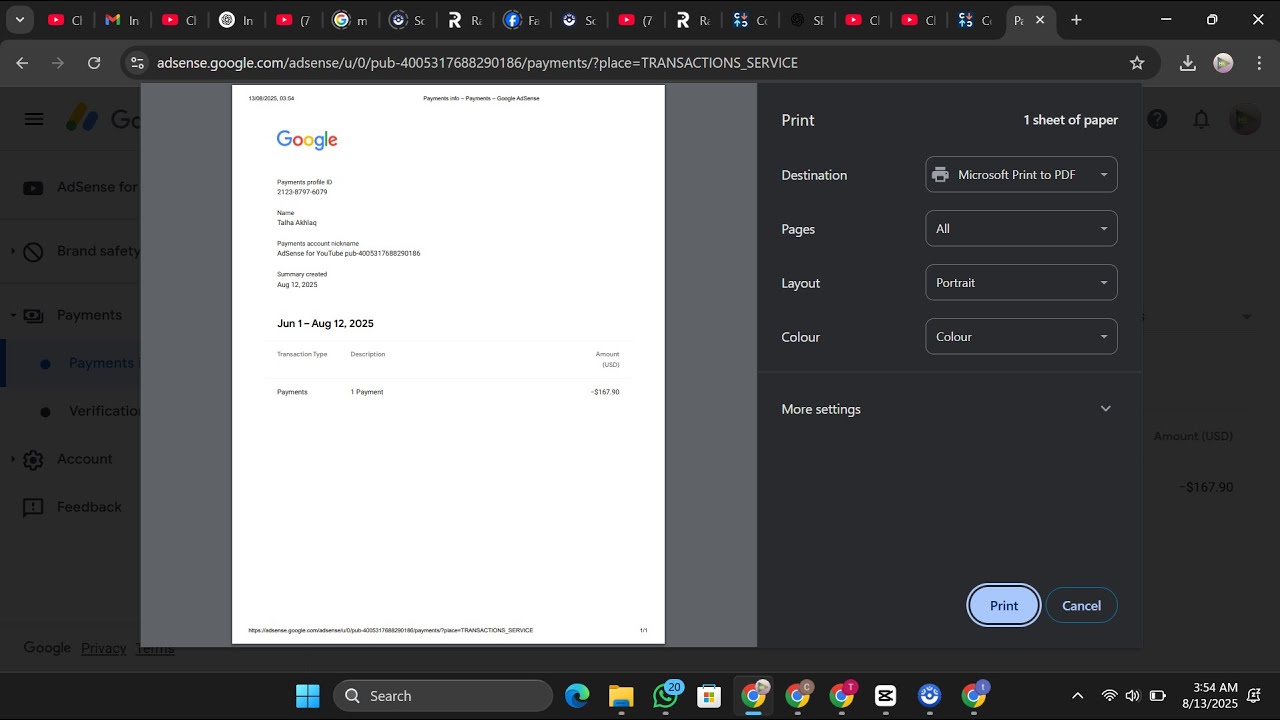
Task: Go back to the previous page
Action: (22, 63)
